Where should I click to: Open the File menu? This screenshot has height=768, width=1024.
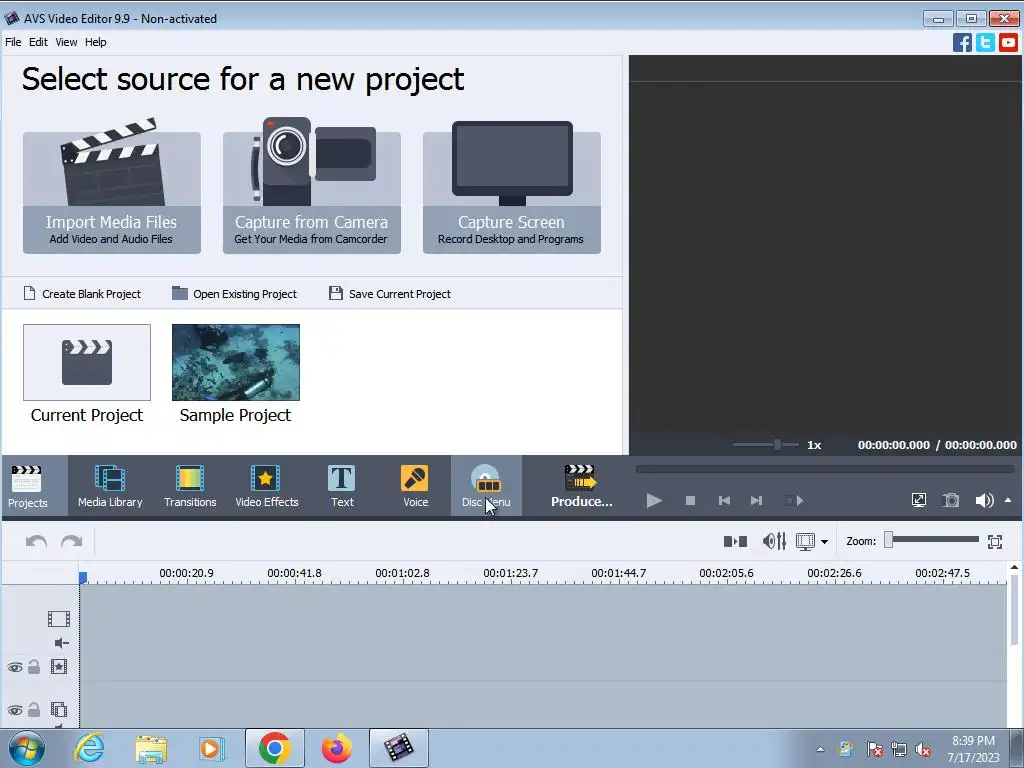click(x=13, y=42)
